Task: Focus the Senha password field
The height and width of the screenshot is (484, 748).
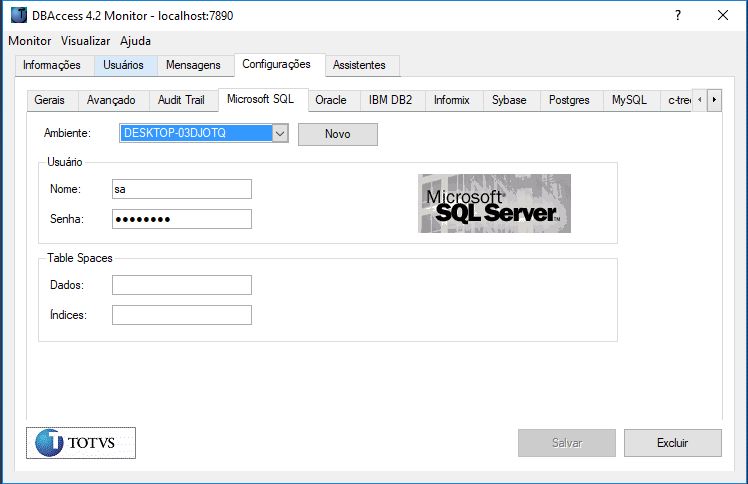Action: [182, 219]
